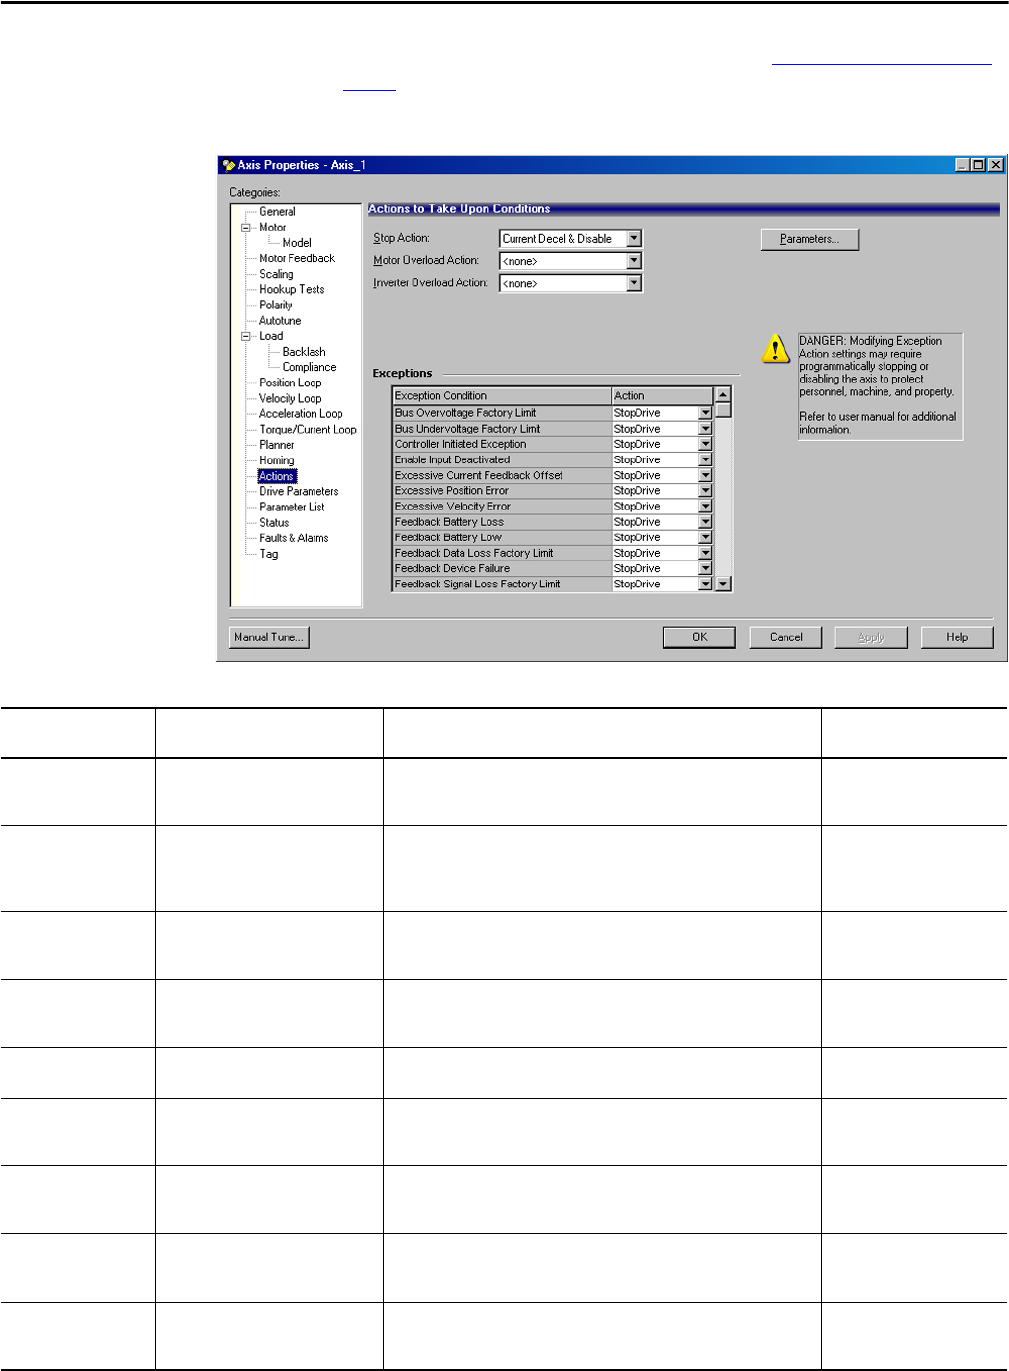The image size is (1009, 1371).
Task: Minimize the Axis Properties window
Action: point(962,165)
